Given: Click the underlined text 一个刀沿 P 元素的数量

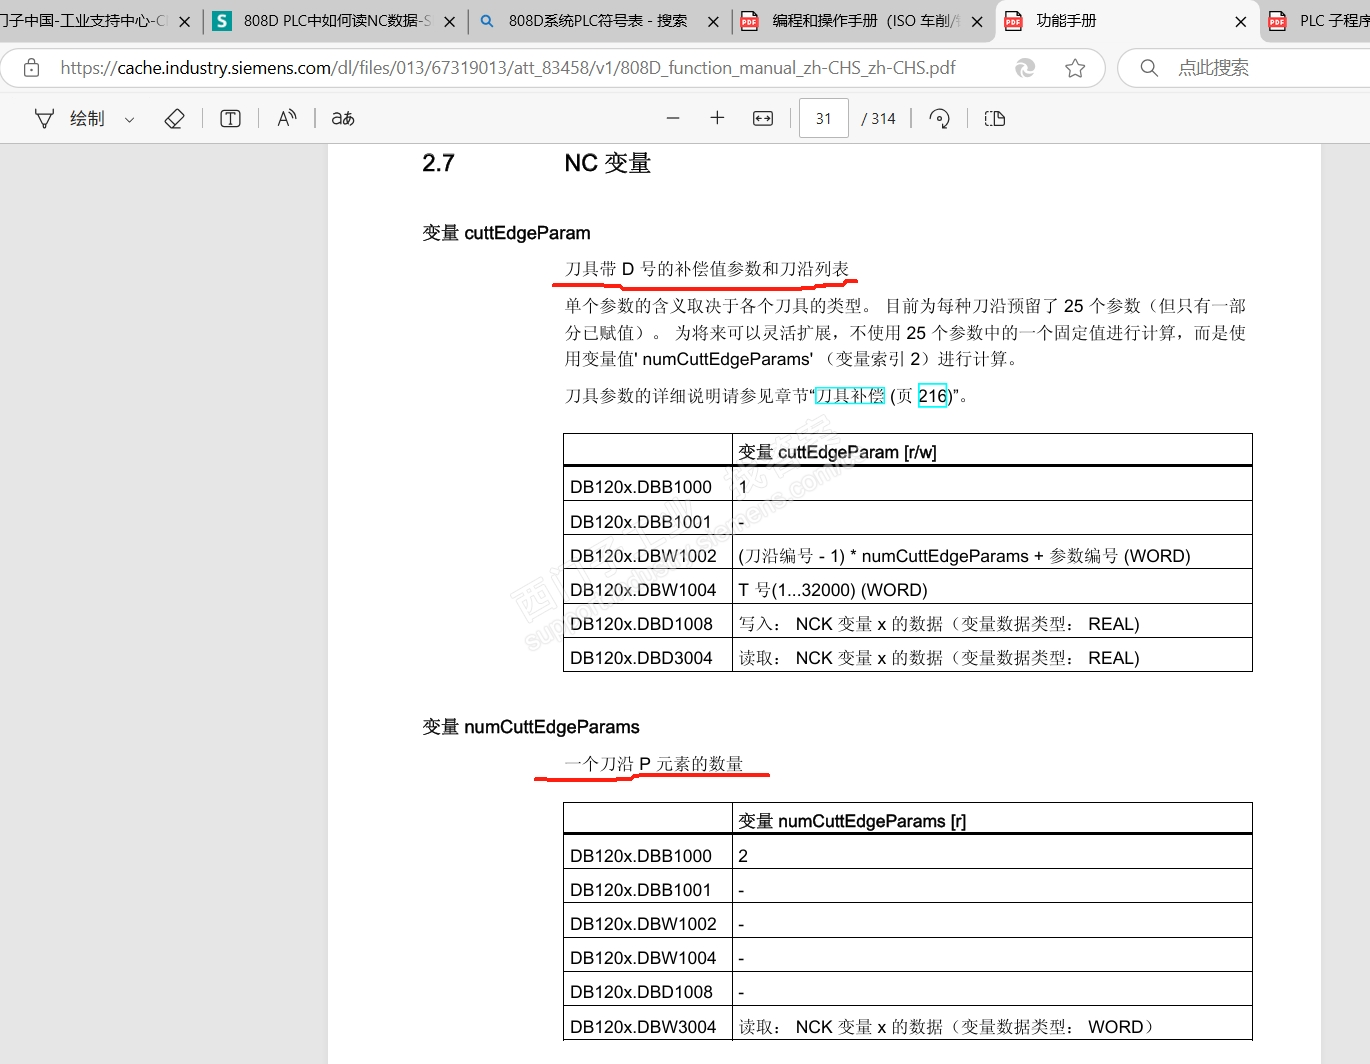Looking at the screenshot, I should pyautogui.click(x=654, y=764).
